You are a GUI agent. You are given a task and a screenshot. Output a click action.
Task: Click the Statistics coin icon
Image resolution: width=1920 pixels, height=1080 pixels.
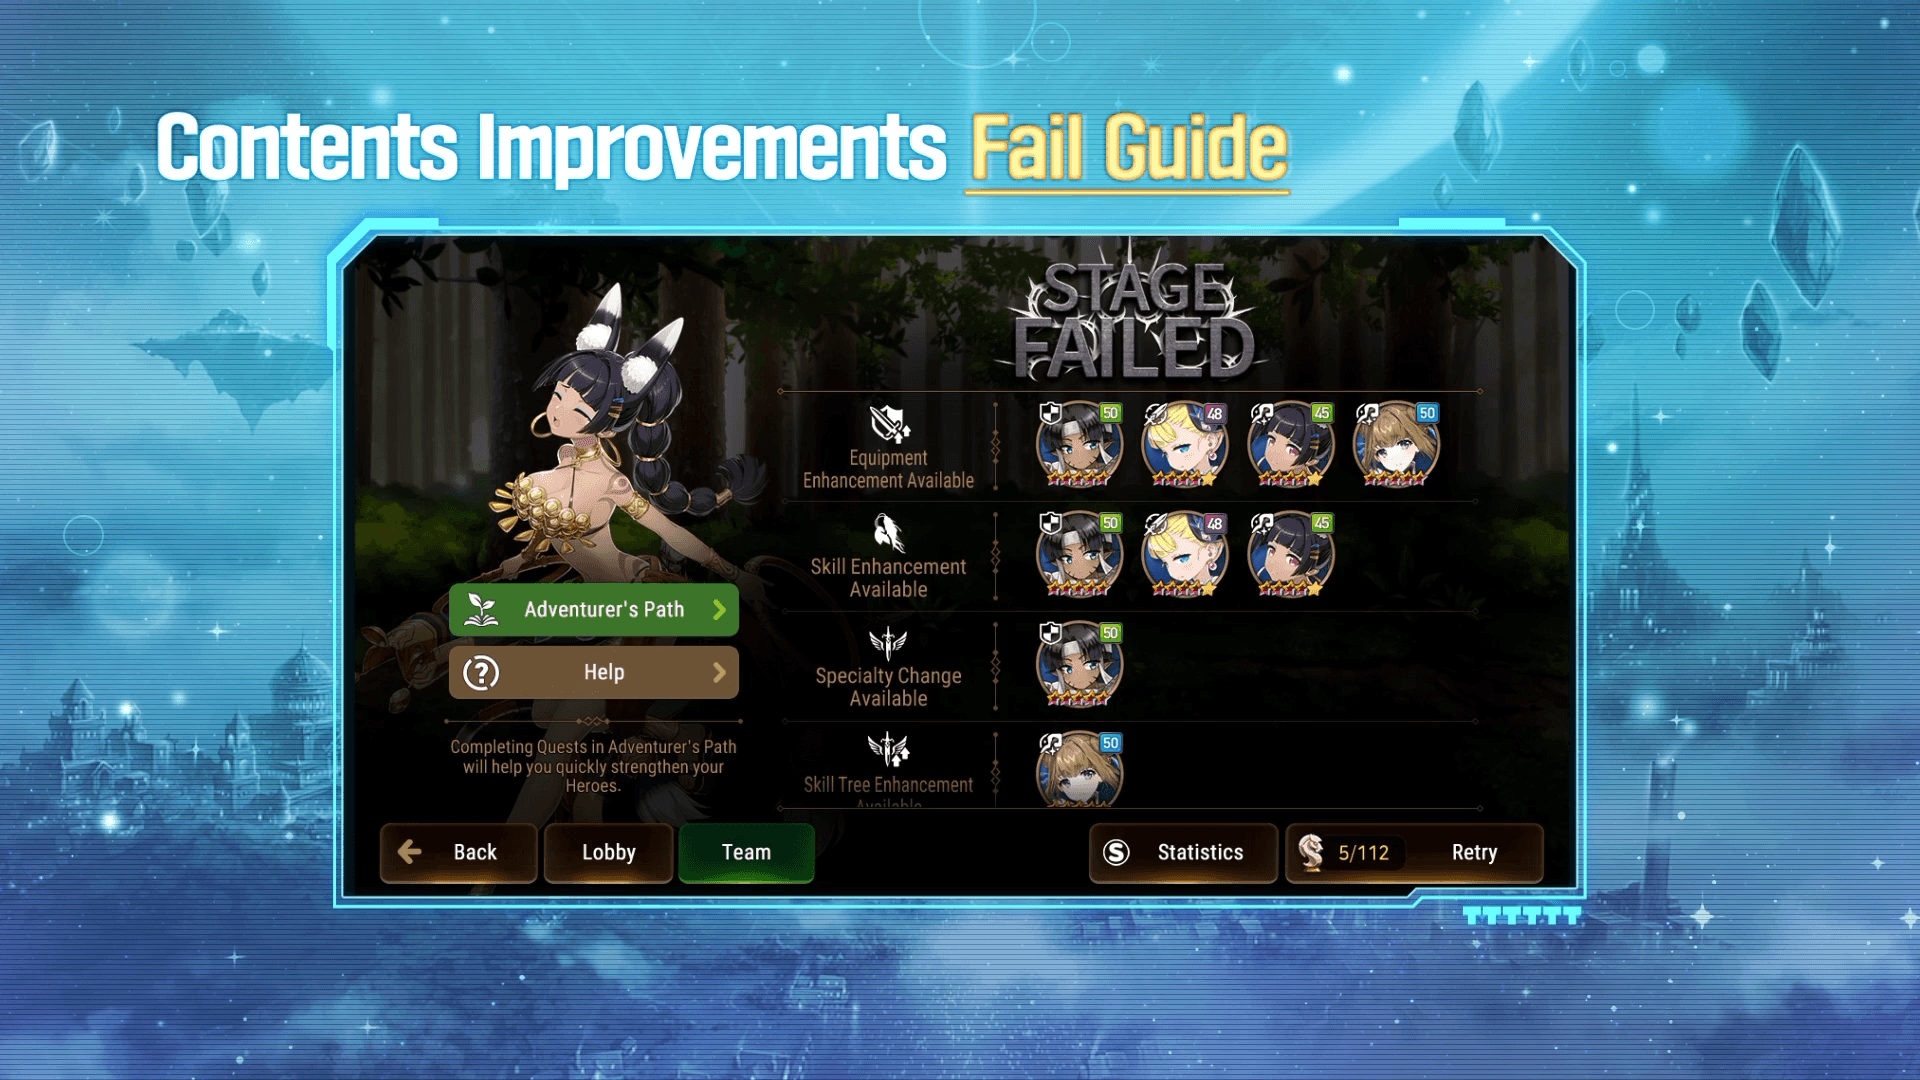[1116, 851]
